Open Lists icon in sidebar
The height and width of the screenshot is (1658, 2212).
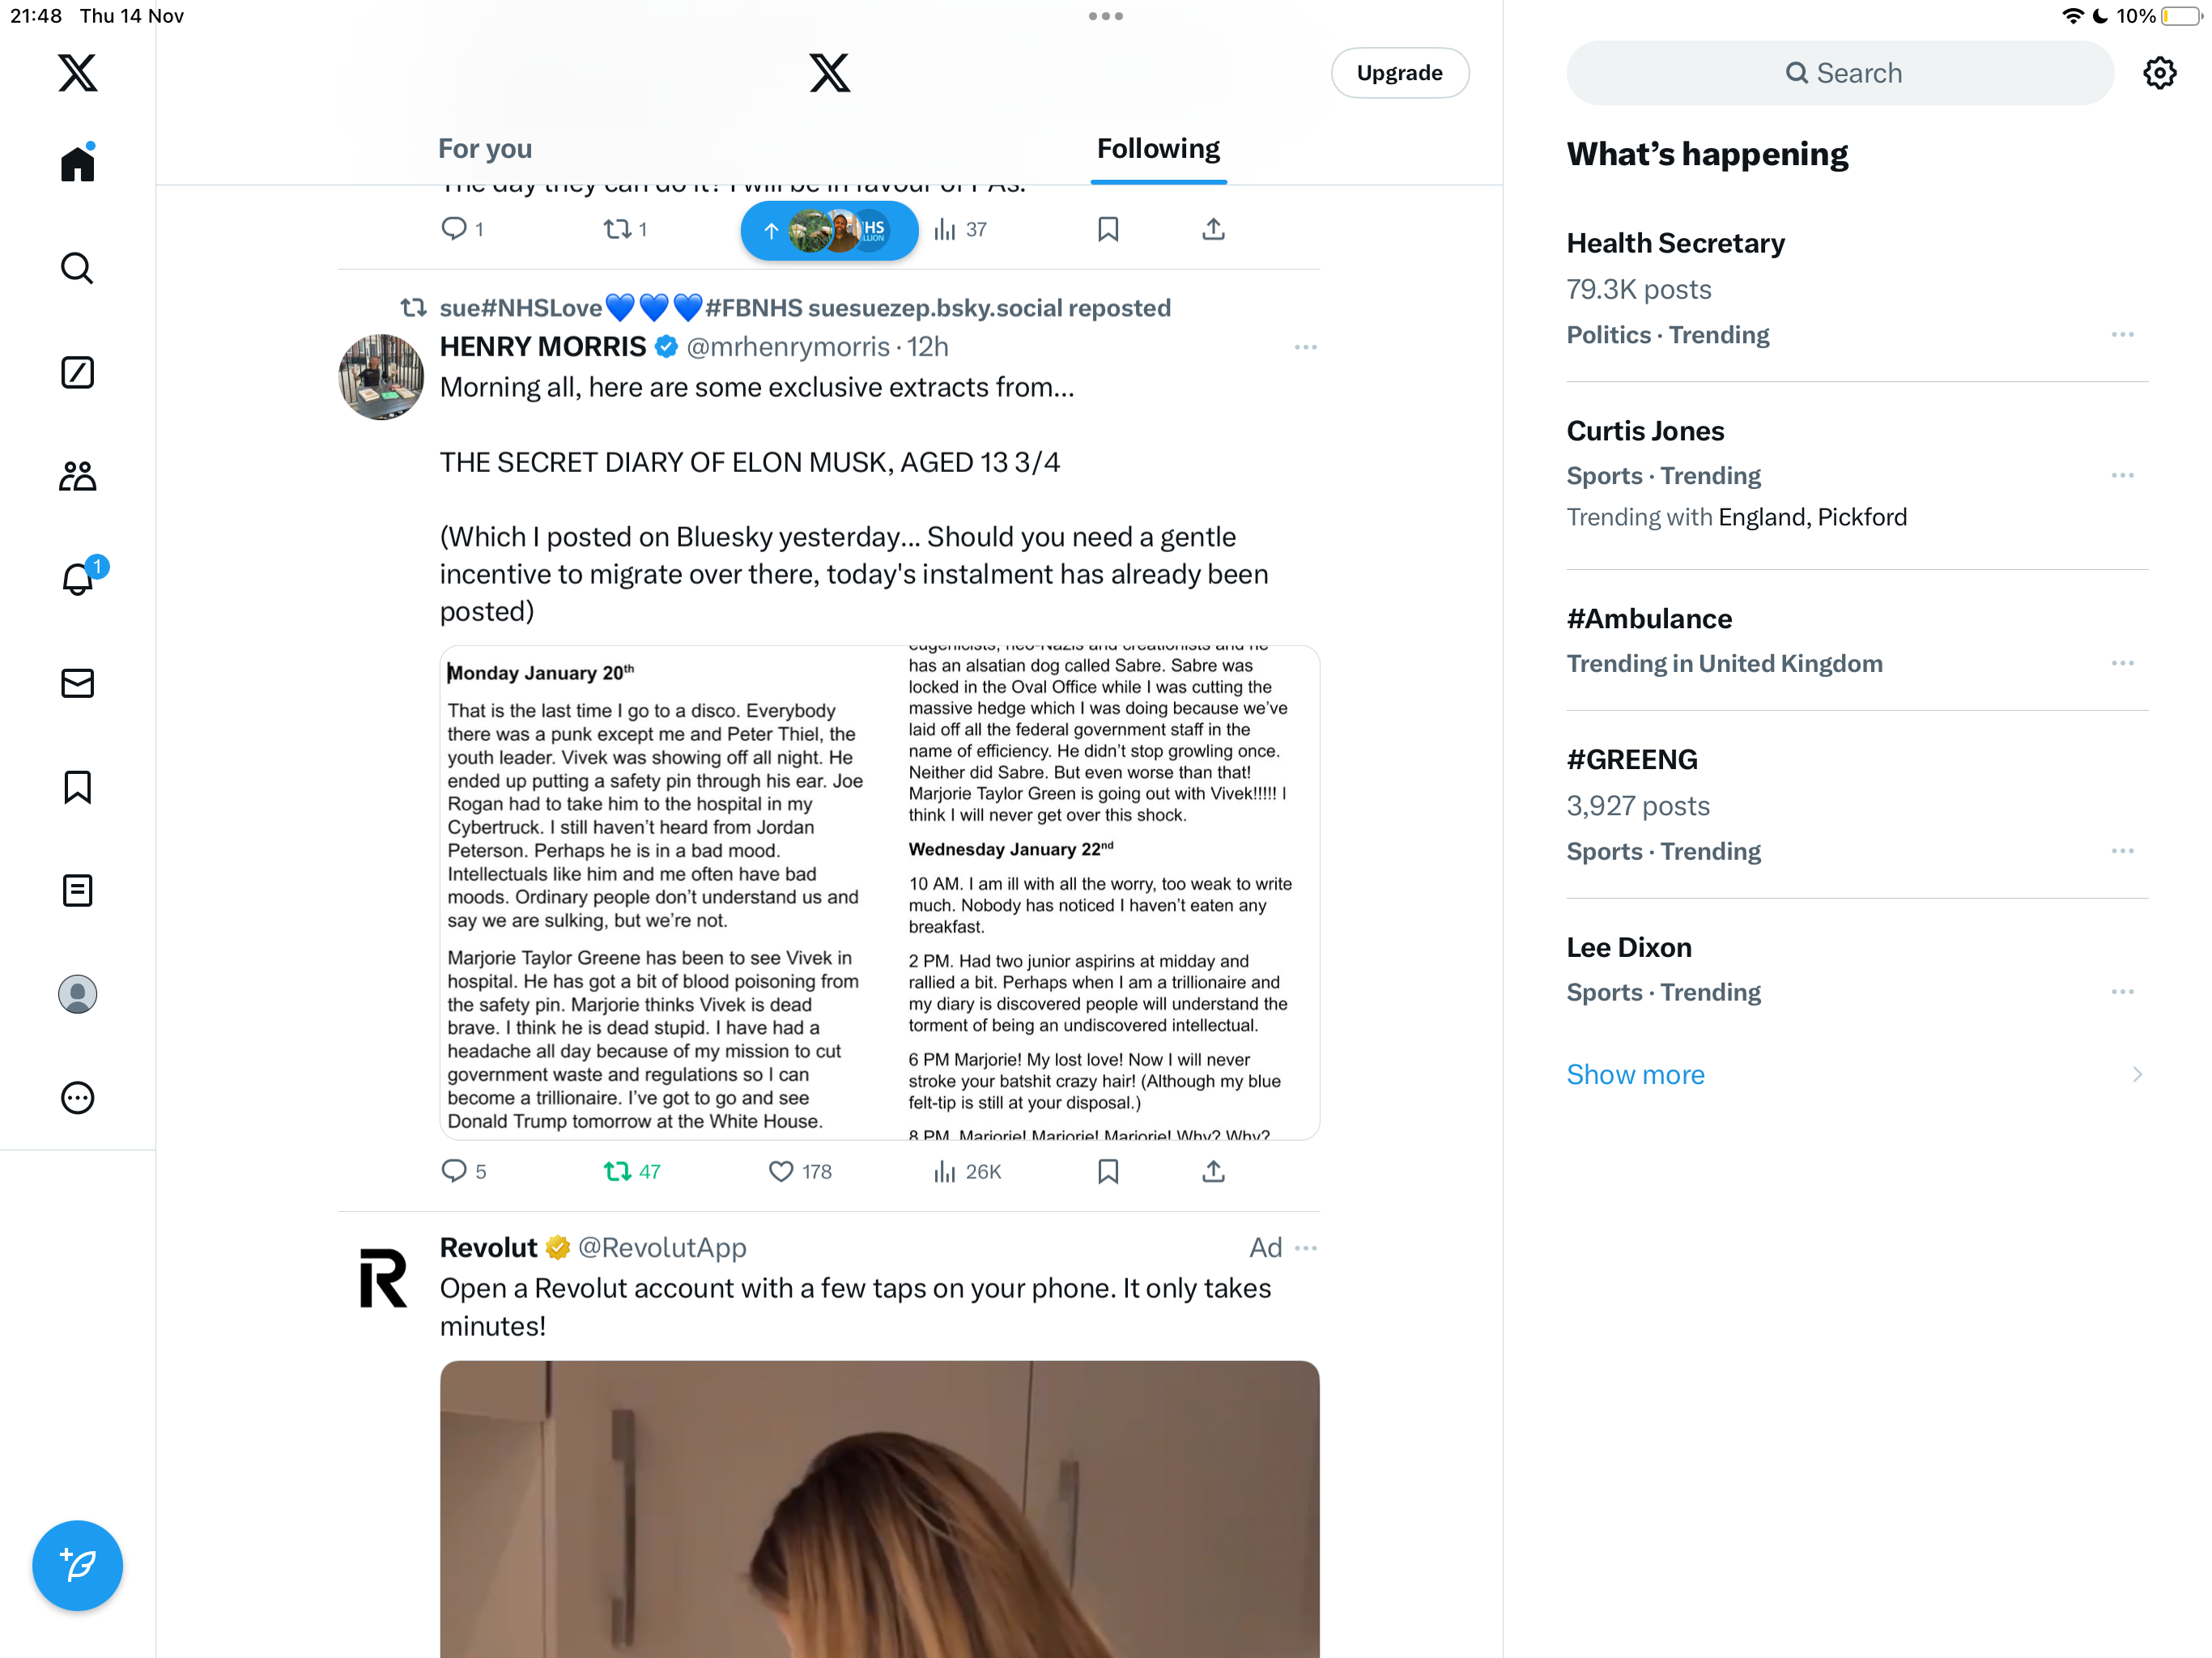point(77,890)
